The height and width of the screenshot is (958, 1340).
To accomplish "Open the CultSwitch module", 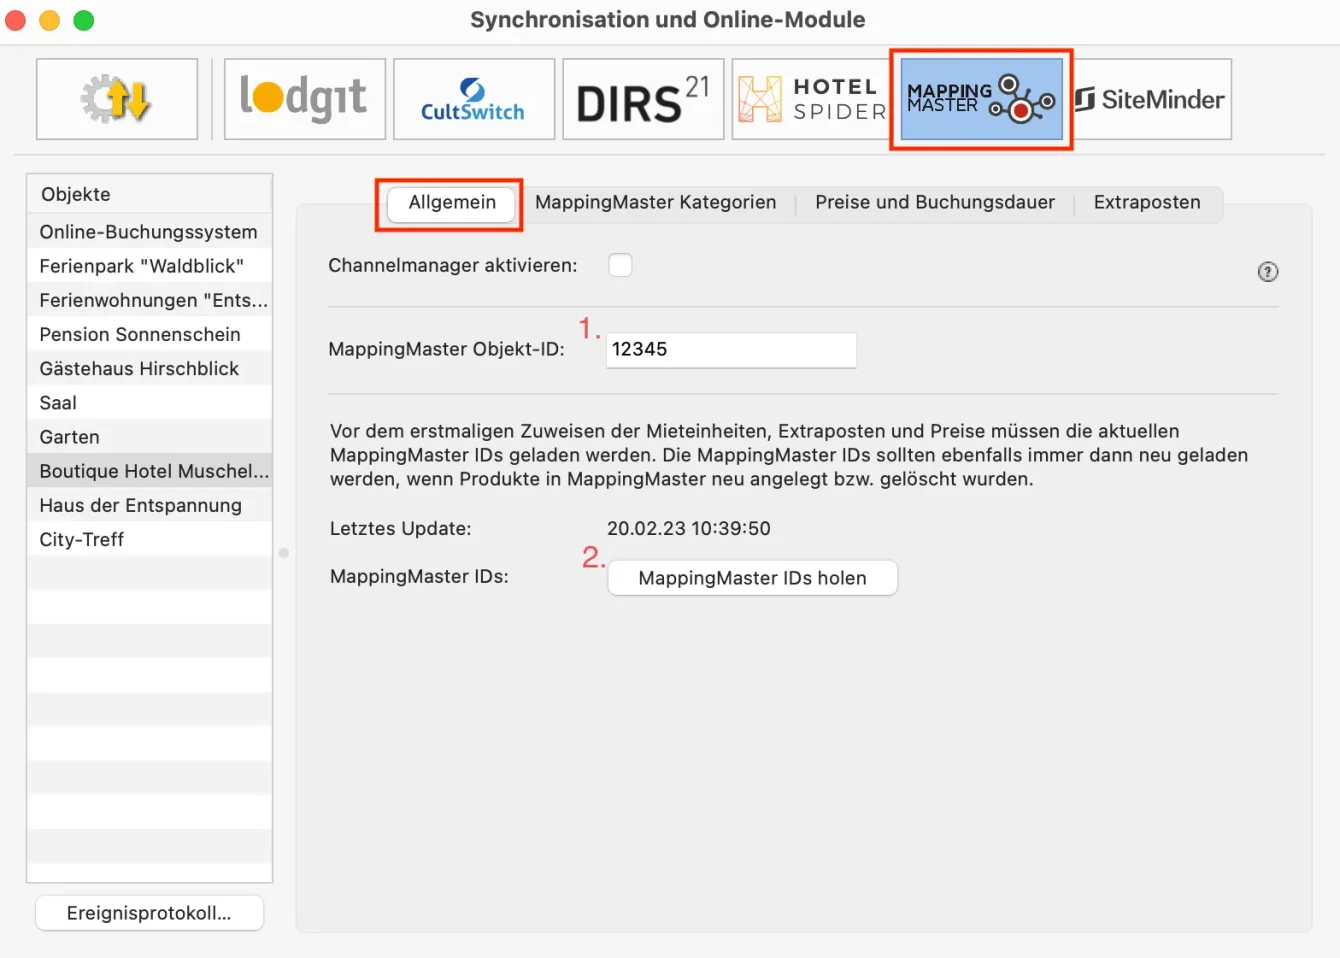I will (x=474, y=99).
